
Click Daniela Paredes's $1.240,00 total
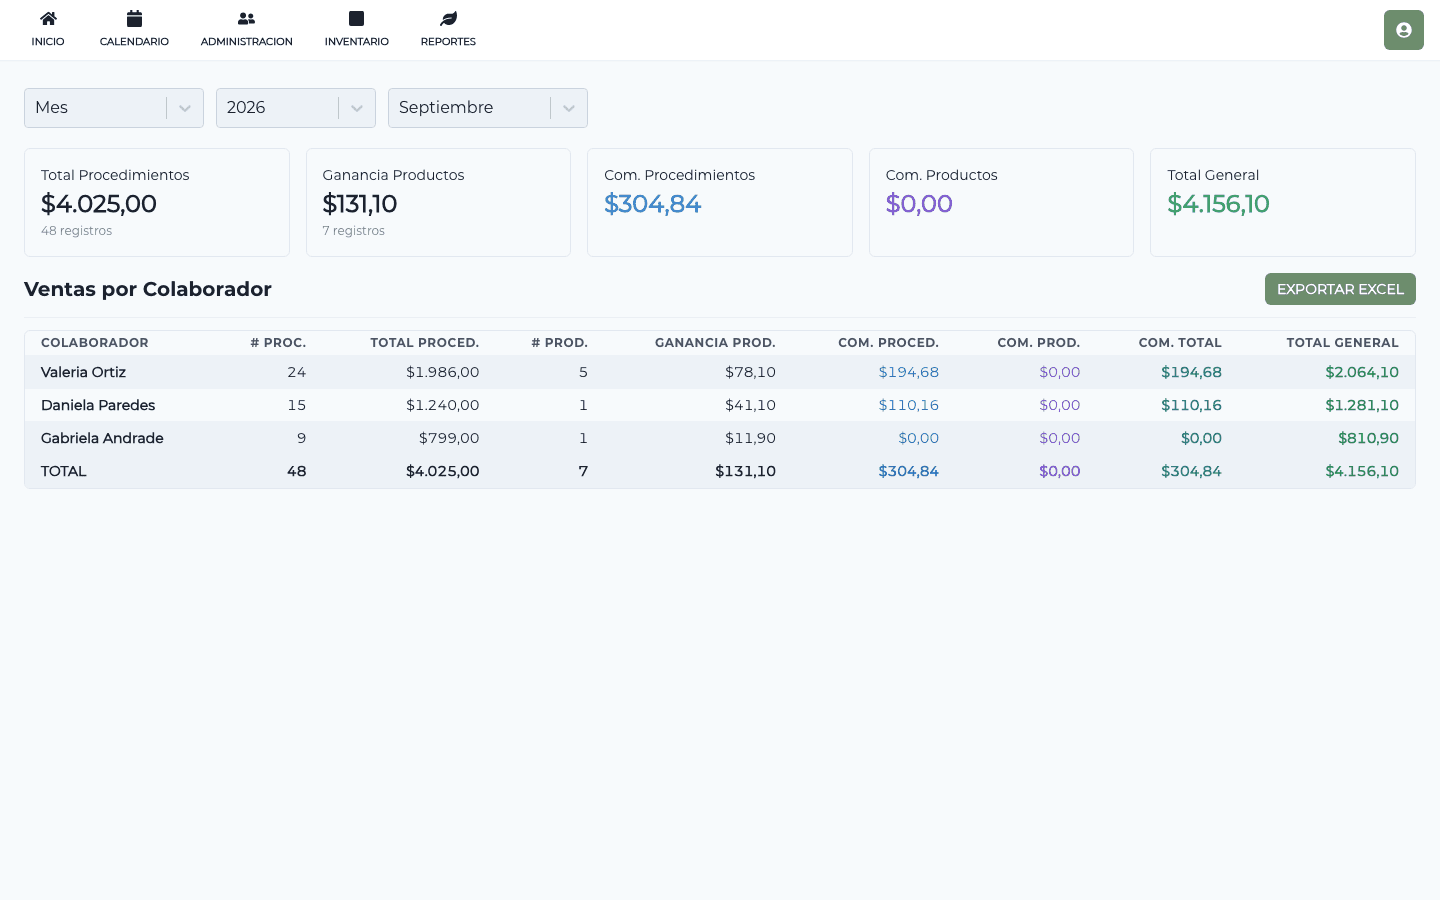(443, 405)
